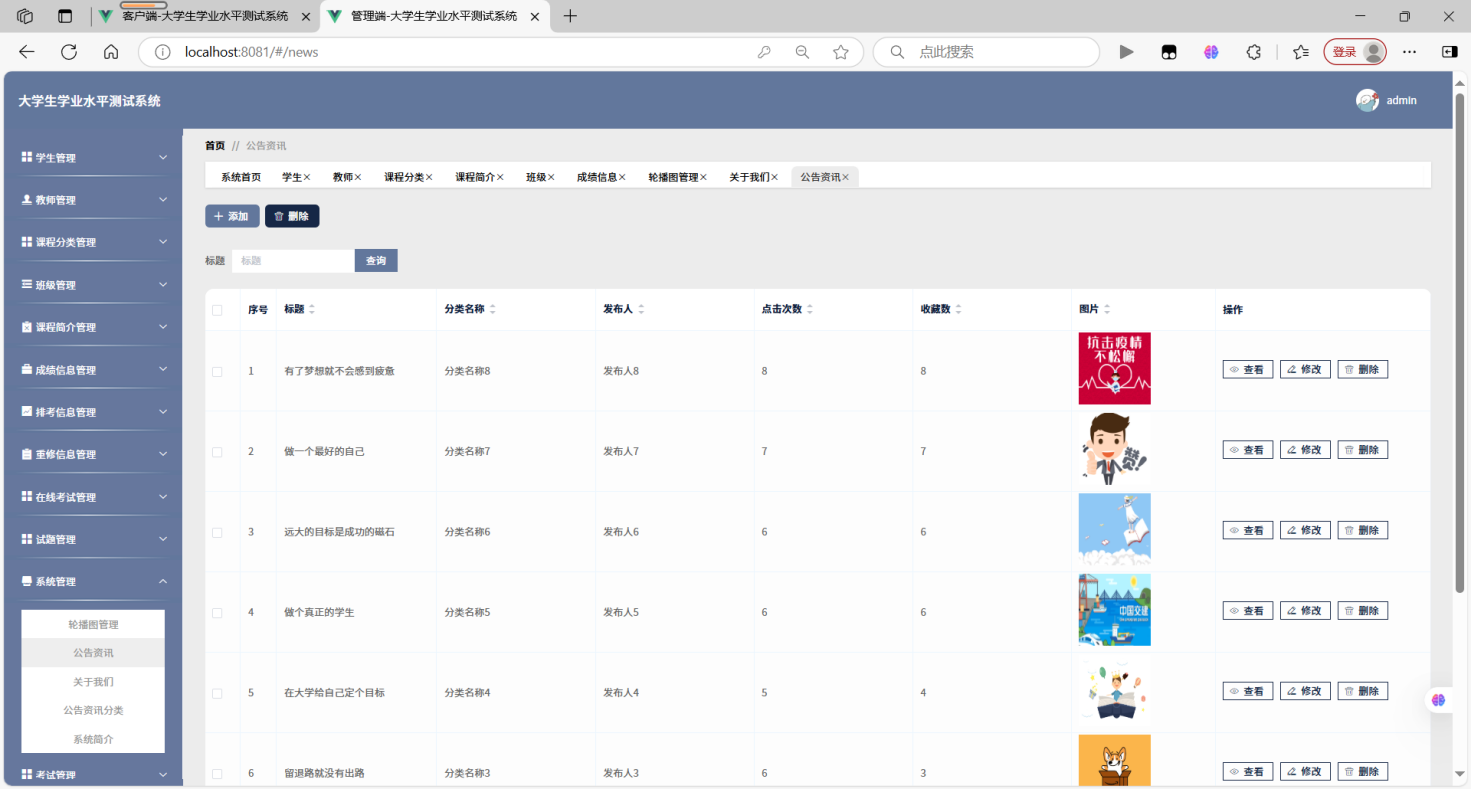
Task: Open a new browser tab with plus
Action: [x=570, y=16]
